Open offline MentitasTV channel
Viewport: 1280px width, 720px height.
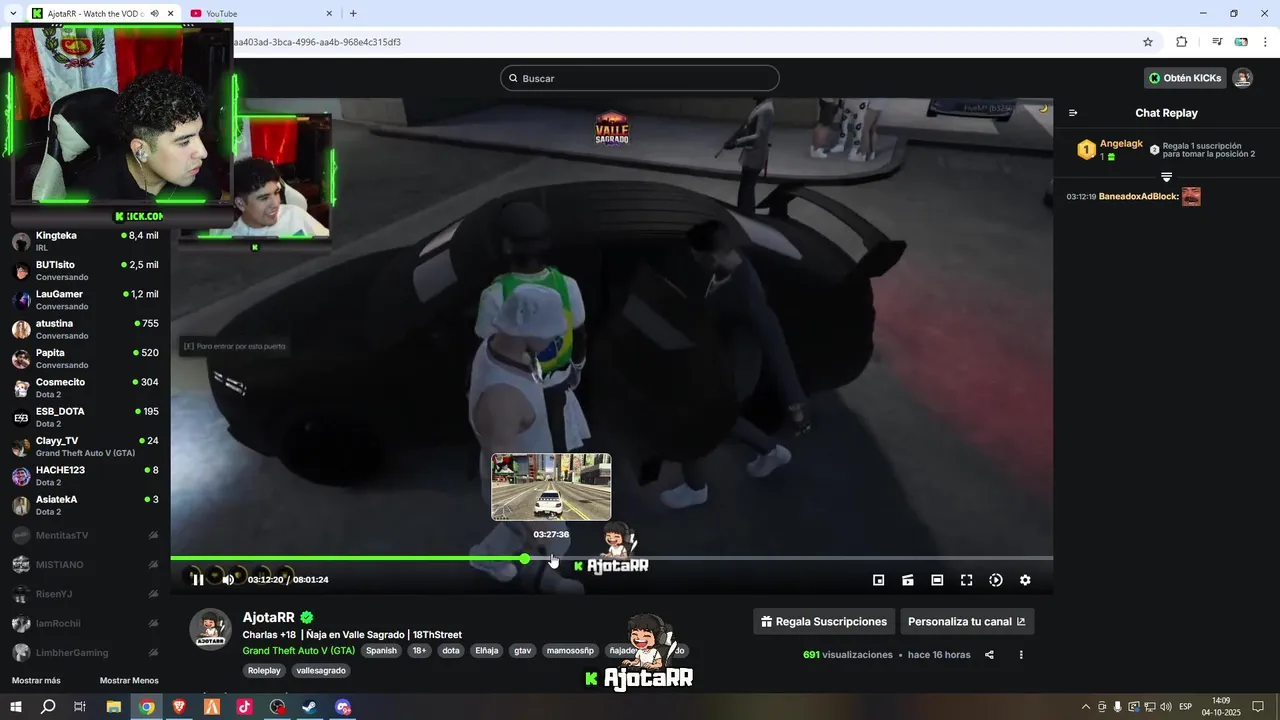coord(85,535)
